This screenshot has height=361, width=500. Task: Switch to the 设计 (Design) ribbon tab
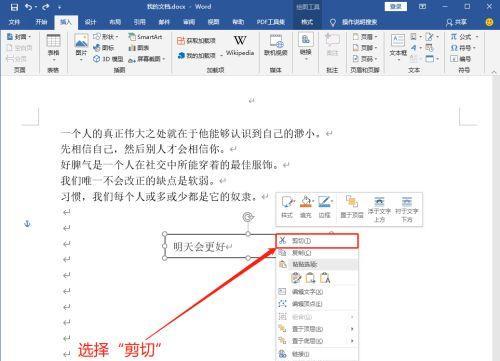90,22
